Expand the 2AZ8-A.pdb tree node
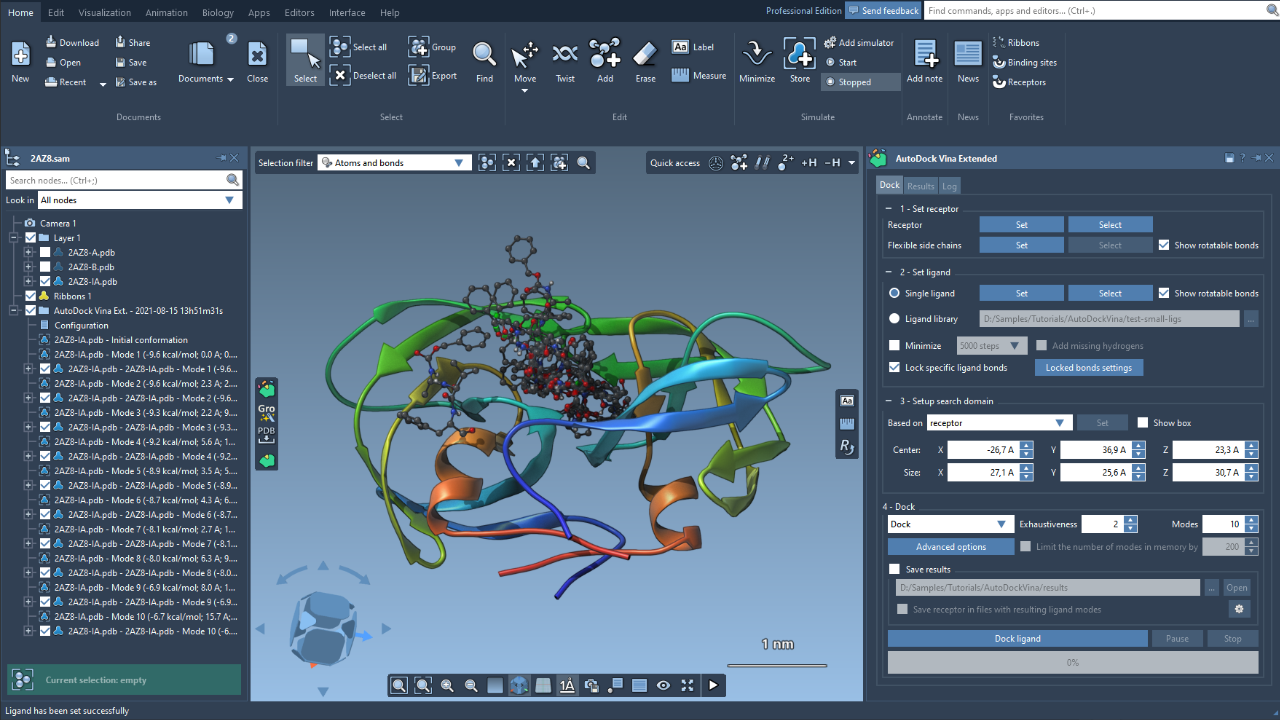 (x=29, y=253)
